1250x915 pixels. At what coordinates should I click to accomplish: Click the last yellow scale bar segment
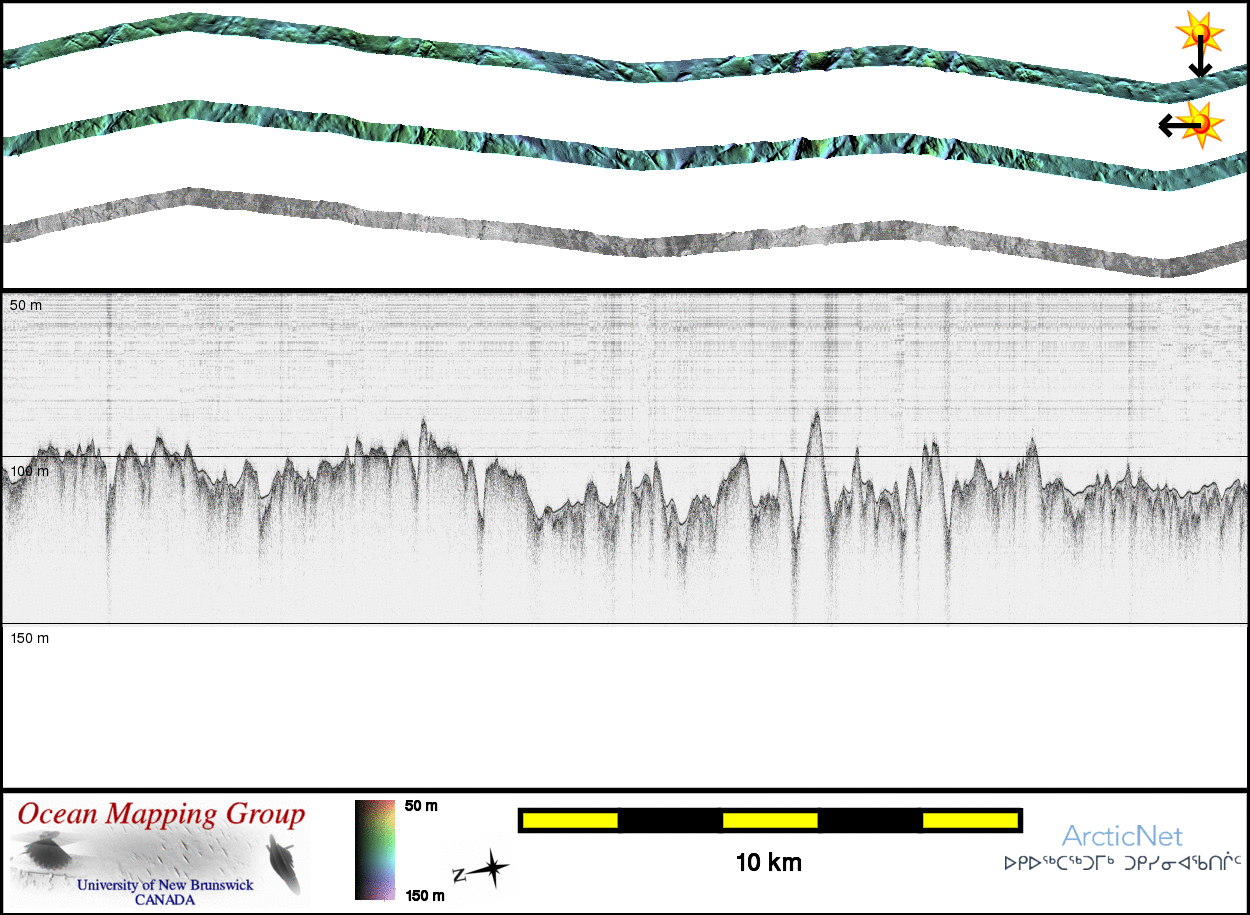[969, 821]
